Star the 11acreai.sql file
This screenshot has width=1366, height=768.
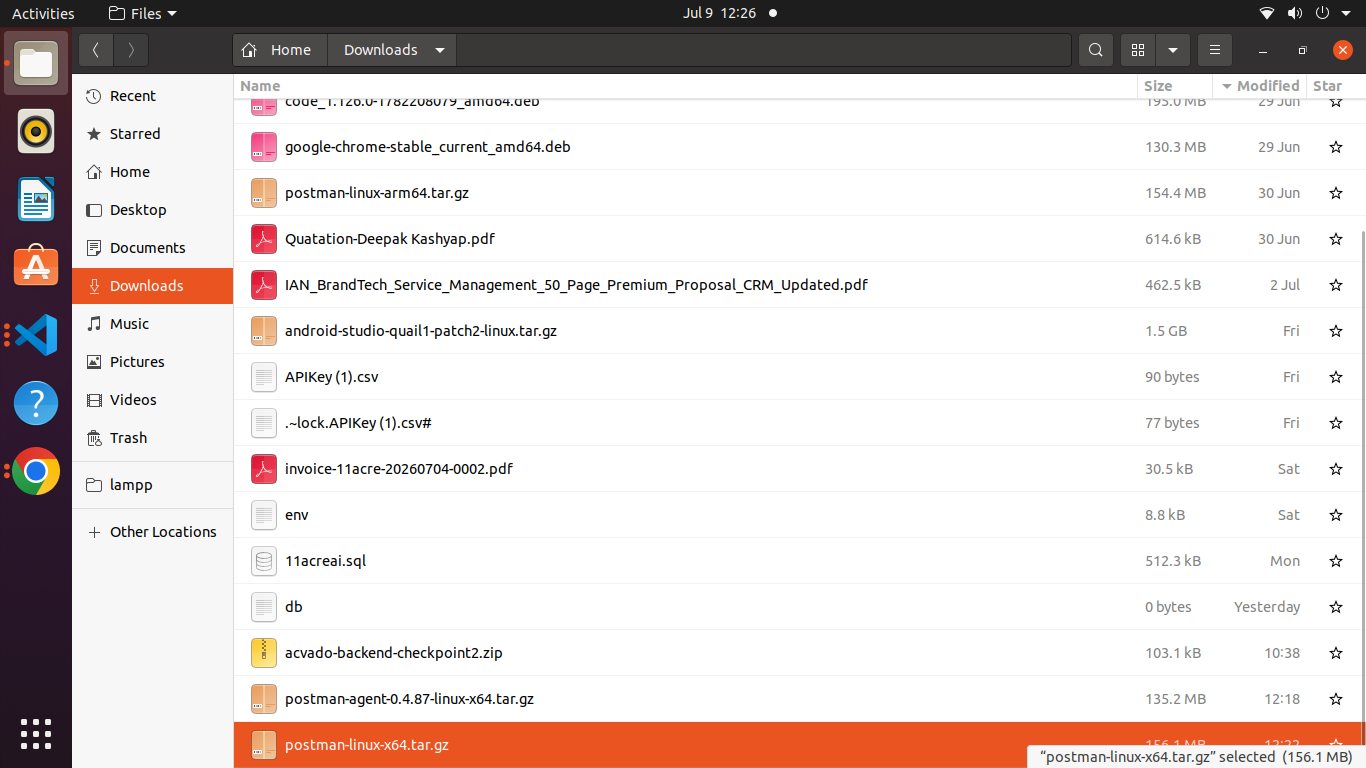coord(1335,561)
